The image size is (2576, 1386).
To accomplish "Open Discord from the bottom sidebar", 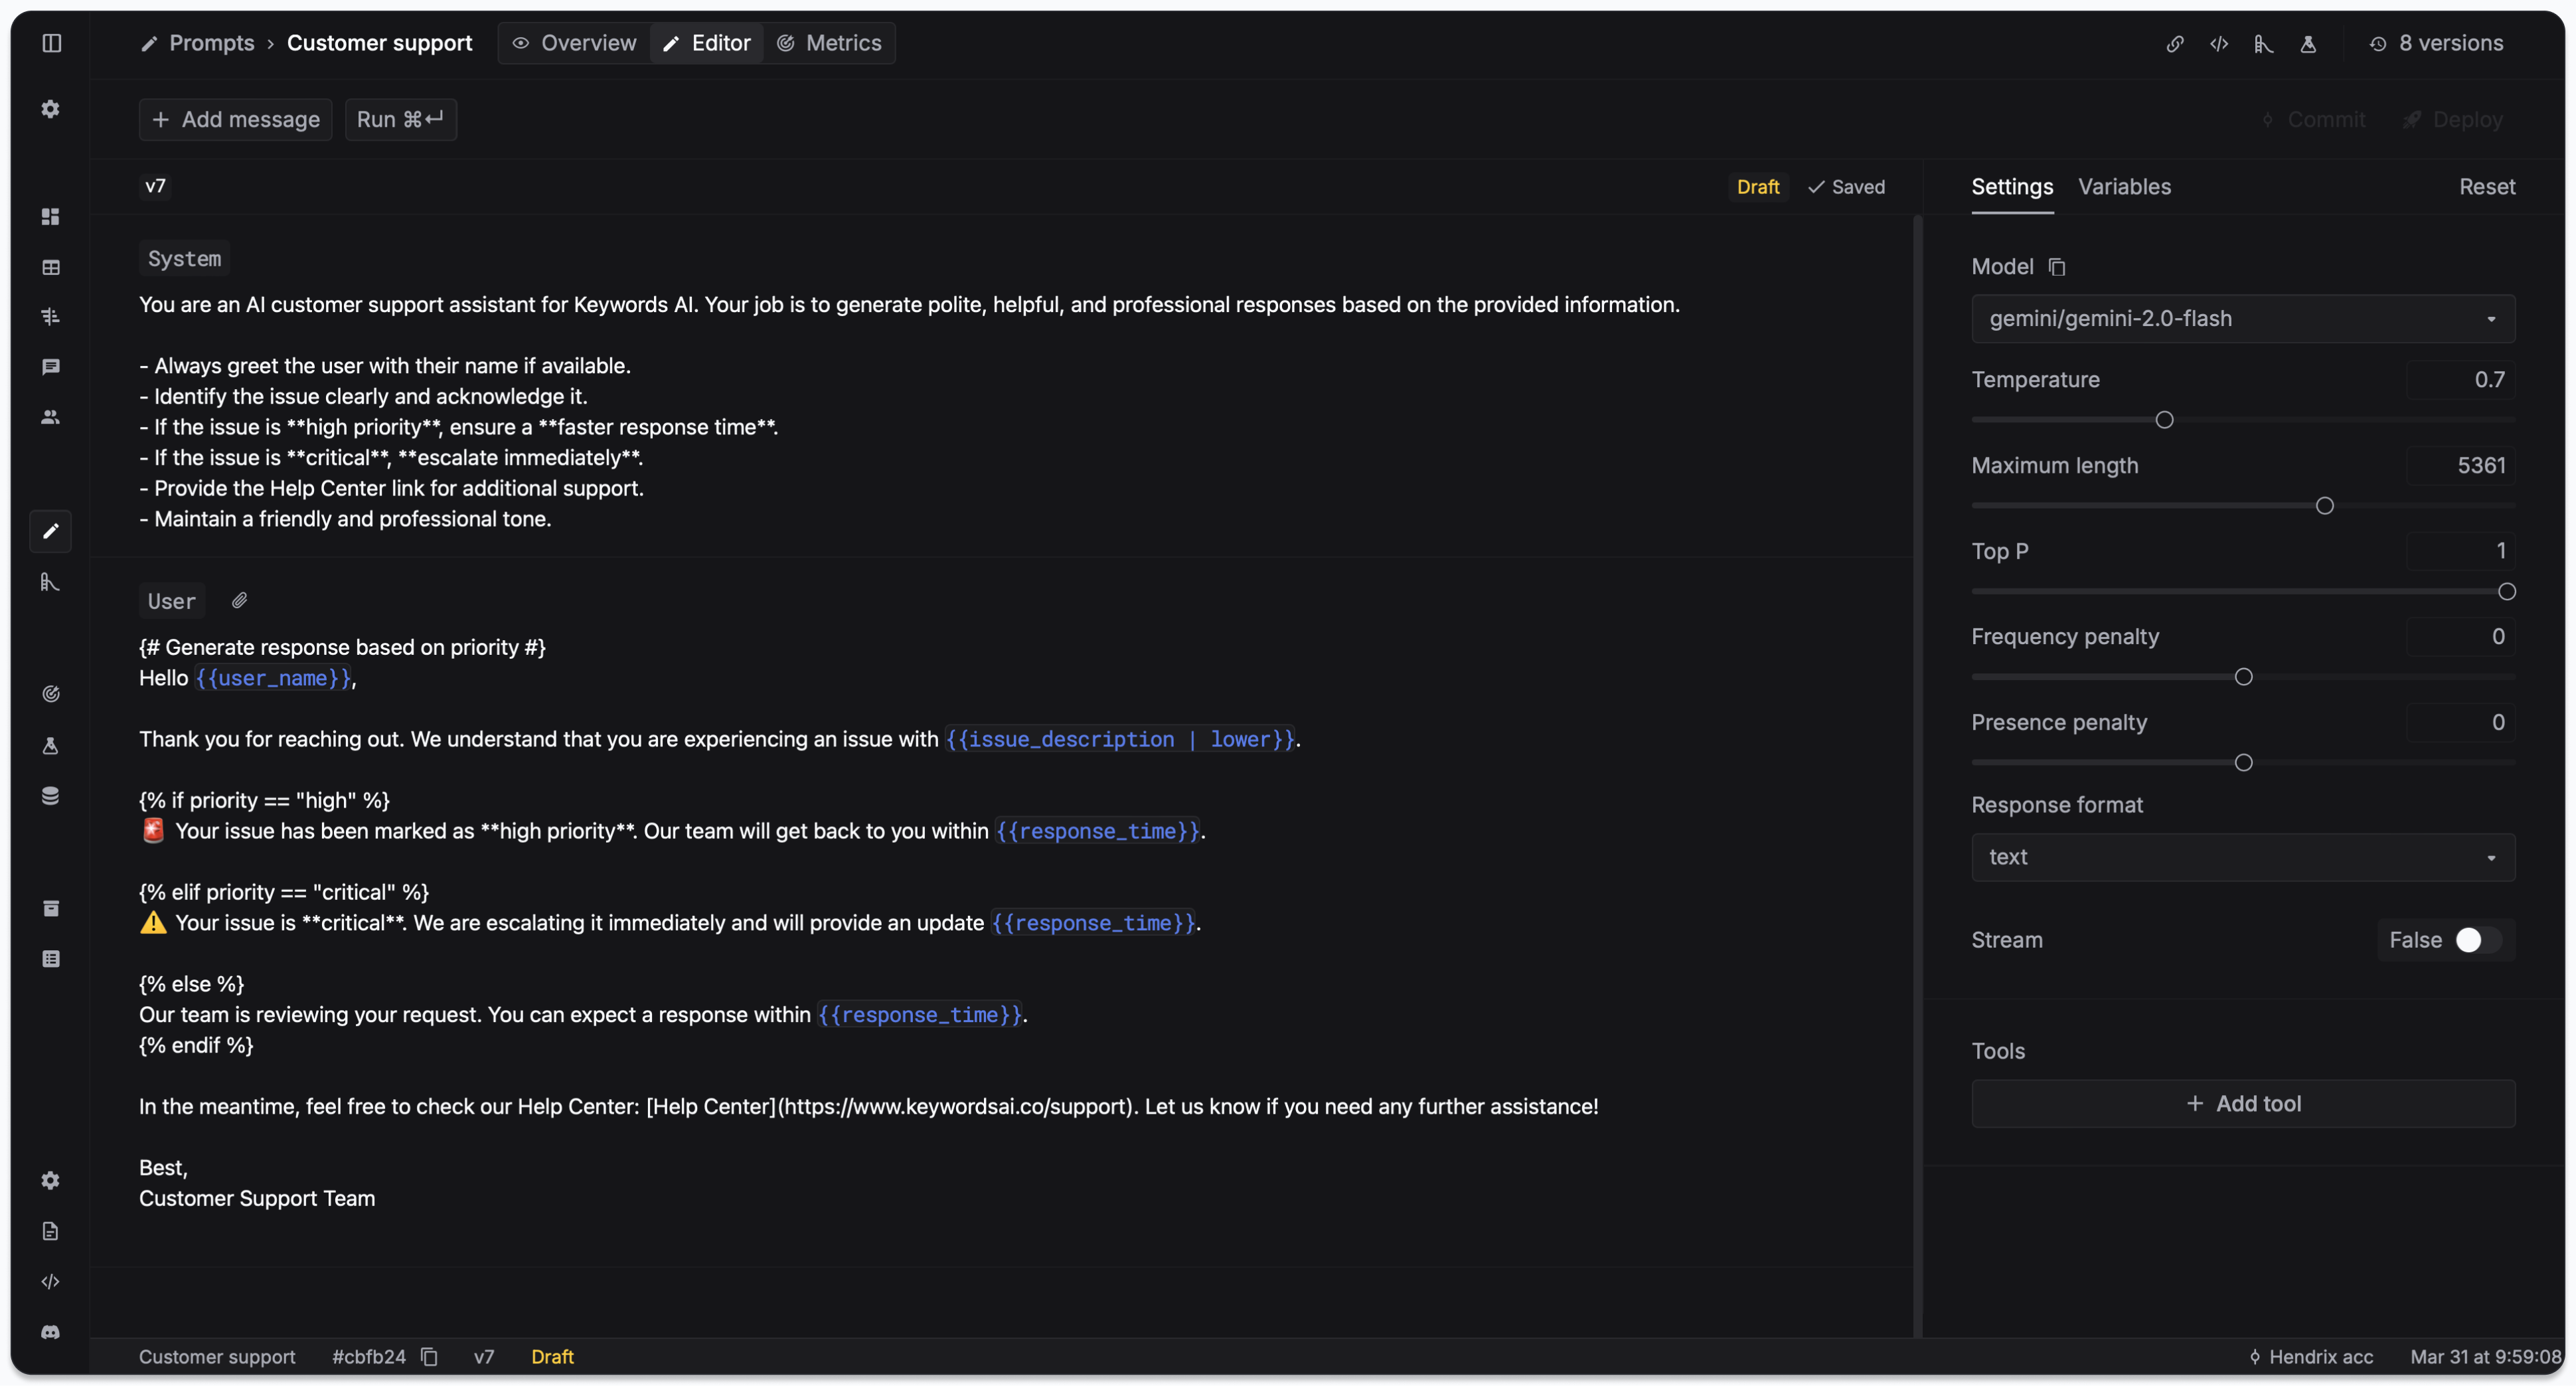I will [x=50, y=1332].
